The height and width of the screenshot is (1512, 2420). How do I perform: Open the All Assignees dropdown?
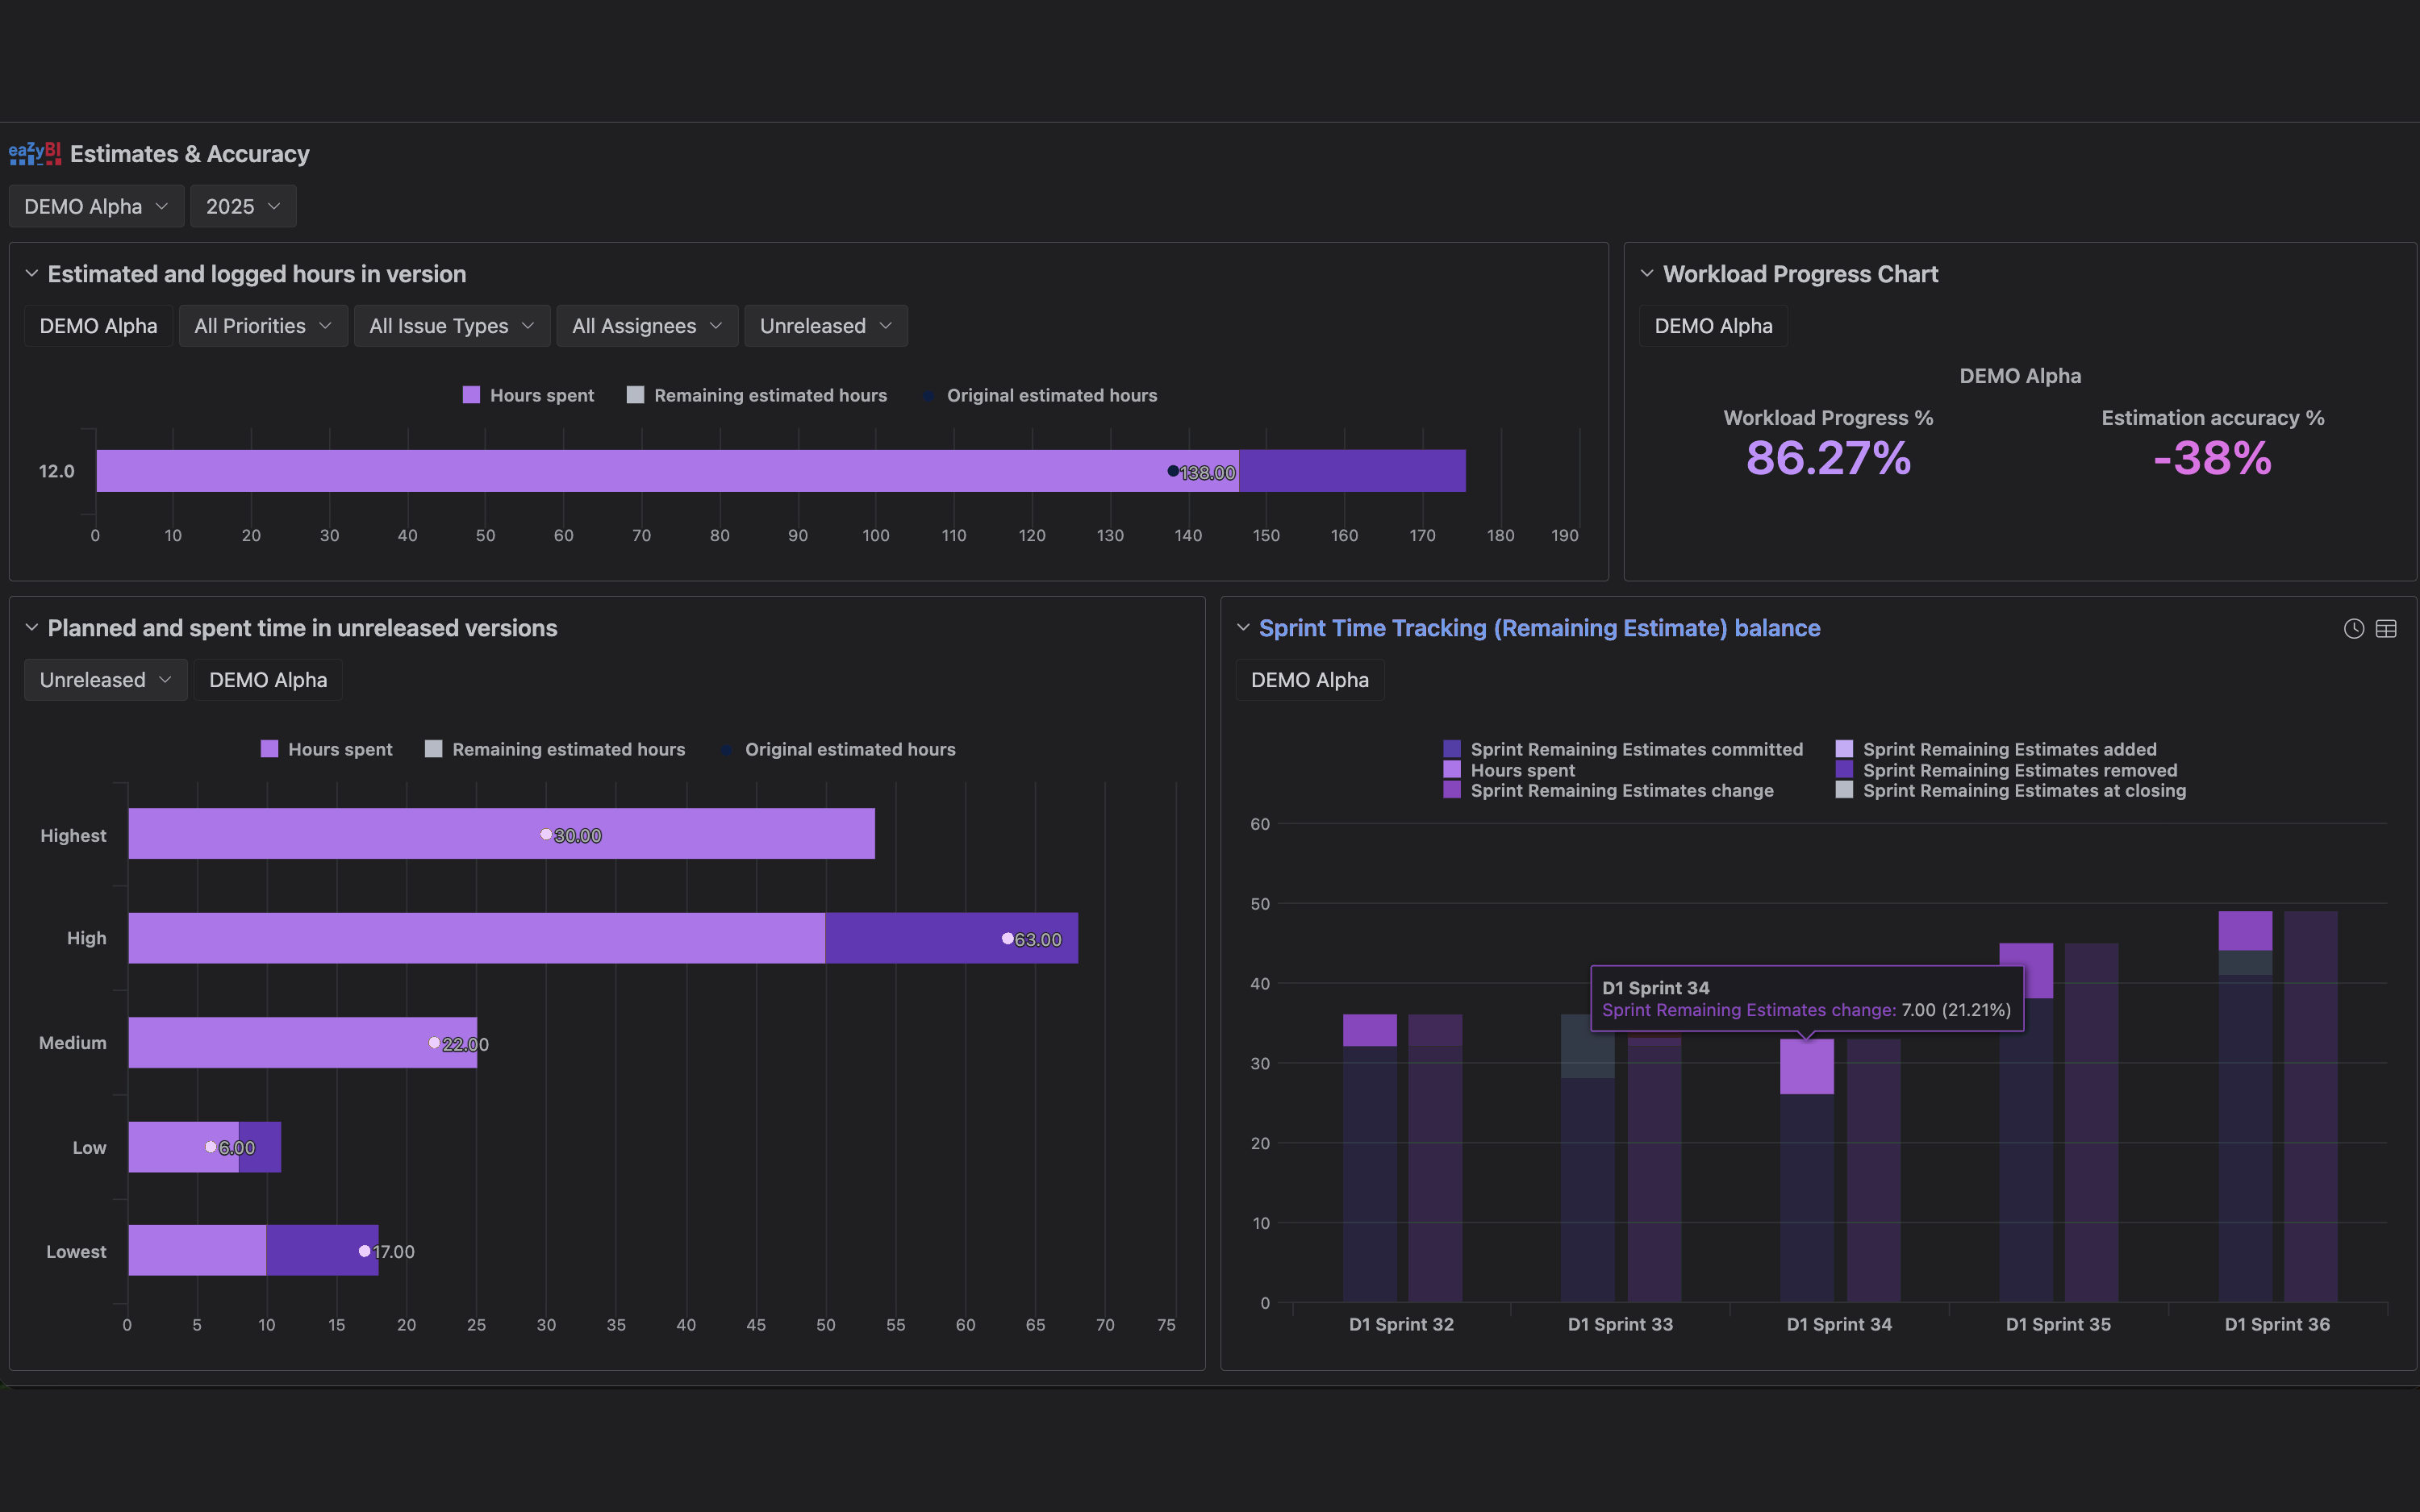point(647,326)
